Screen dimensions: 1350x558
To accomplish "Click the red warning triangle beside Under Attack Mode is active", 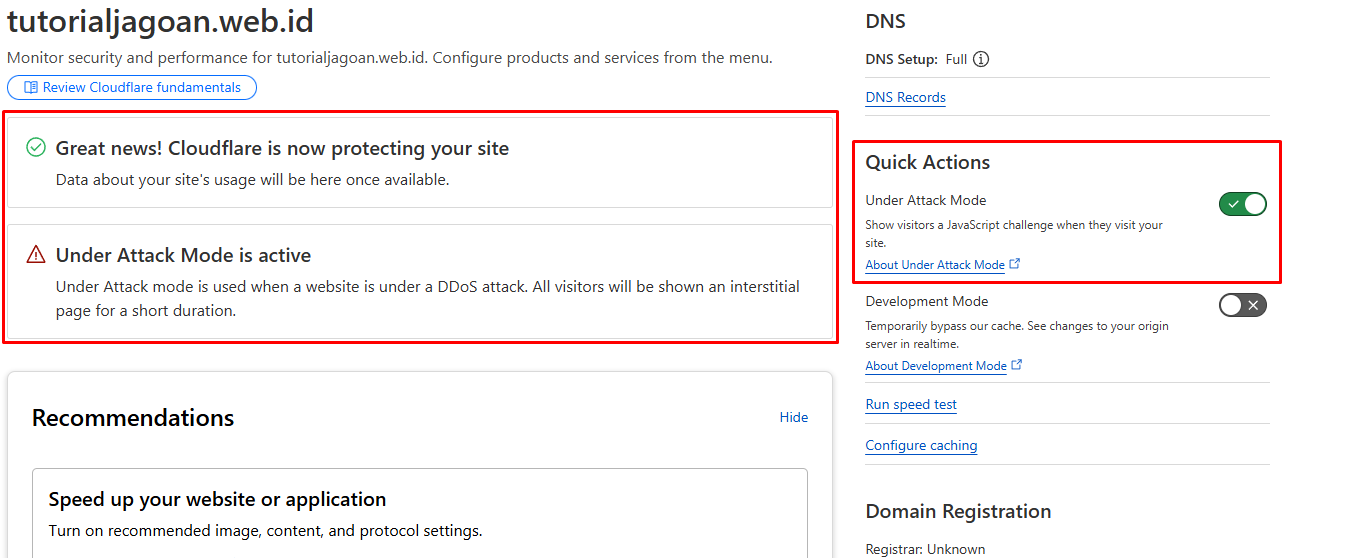I will (x=36, y=254).
